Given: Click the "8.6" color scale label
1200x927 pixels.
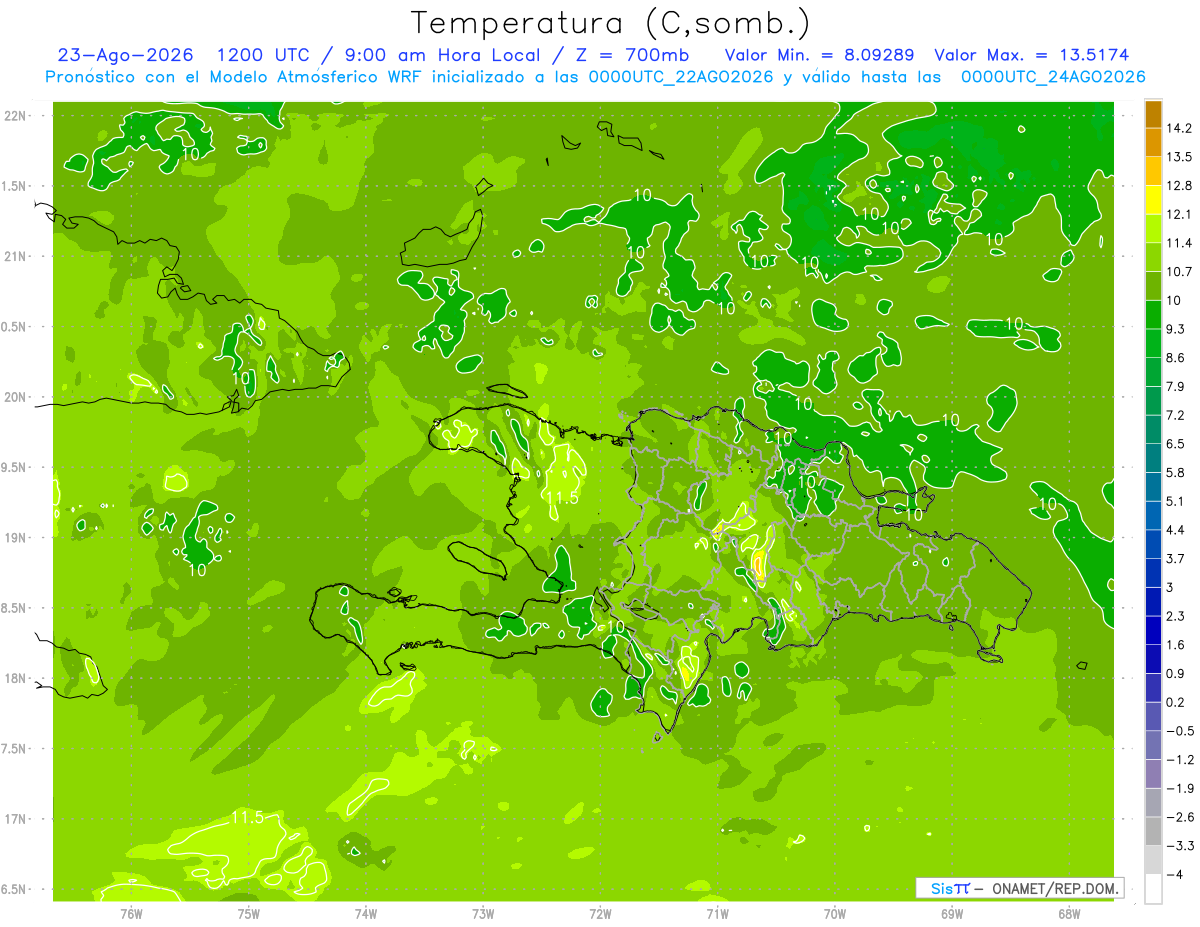Looking at the screenshot, I should (x=1176, y=357).
